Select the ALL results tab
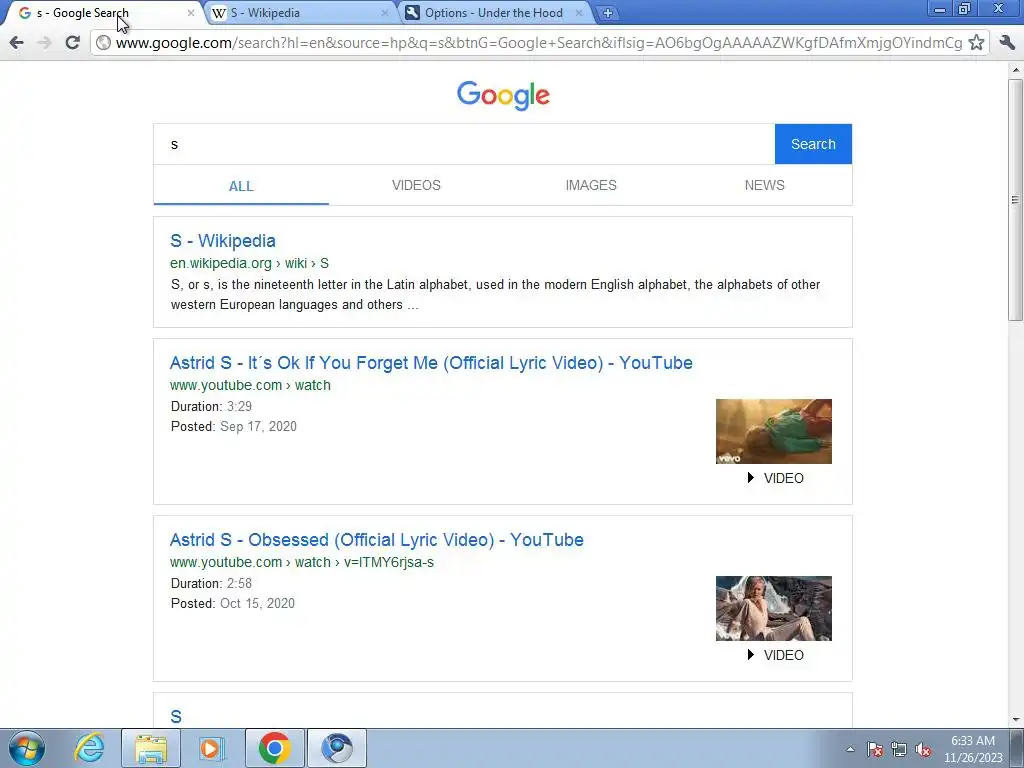The image size is (1024, 768). [x=241, y=186]
